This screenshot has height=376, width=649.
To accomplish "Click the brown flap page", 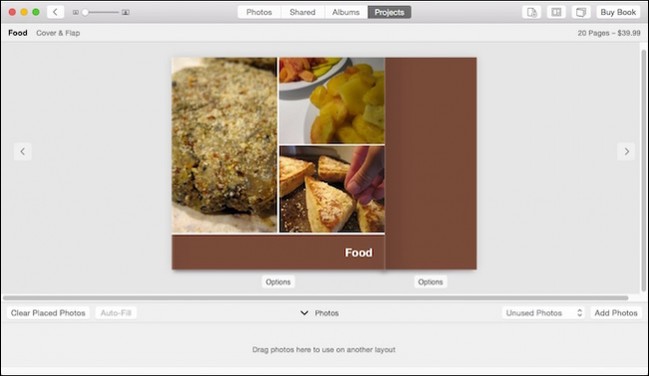I will [431, 164].
